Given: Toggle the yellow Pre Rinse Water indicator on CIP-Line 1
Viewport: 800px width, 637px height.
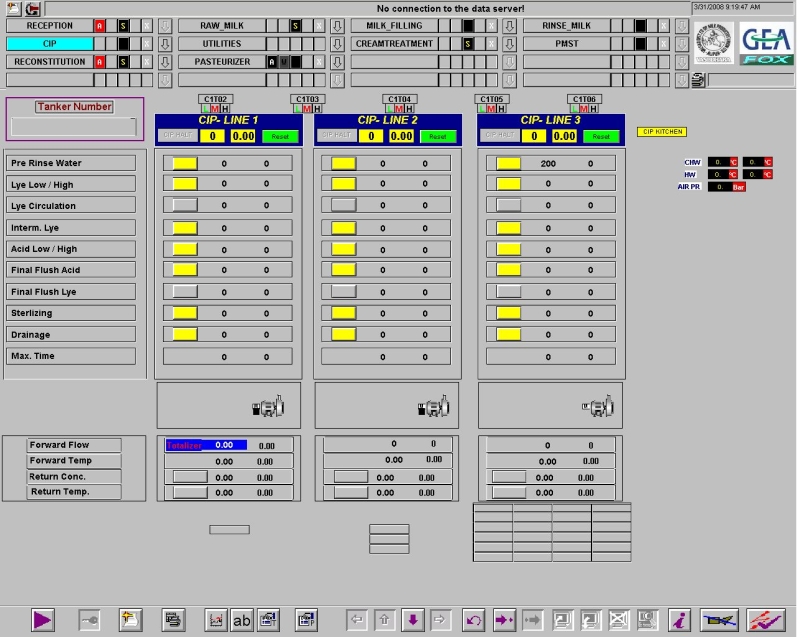Looking at the screenshot, I should click(185, 163).
